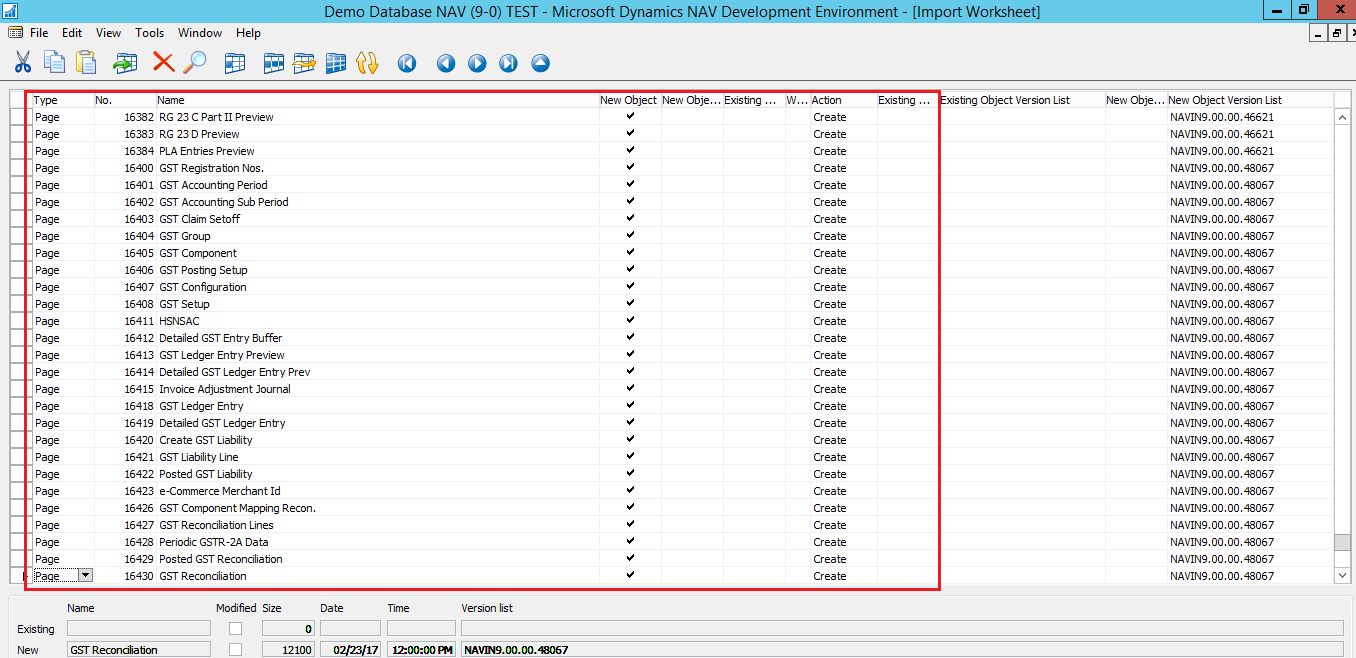Screen dimensions: 1356x658
Task: Click the No. column header
Action: click(125, 100)
